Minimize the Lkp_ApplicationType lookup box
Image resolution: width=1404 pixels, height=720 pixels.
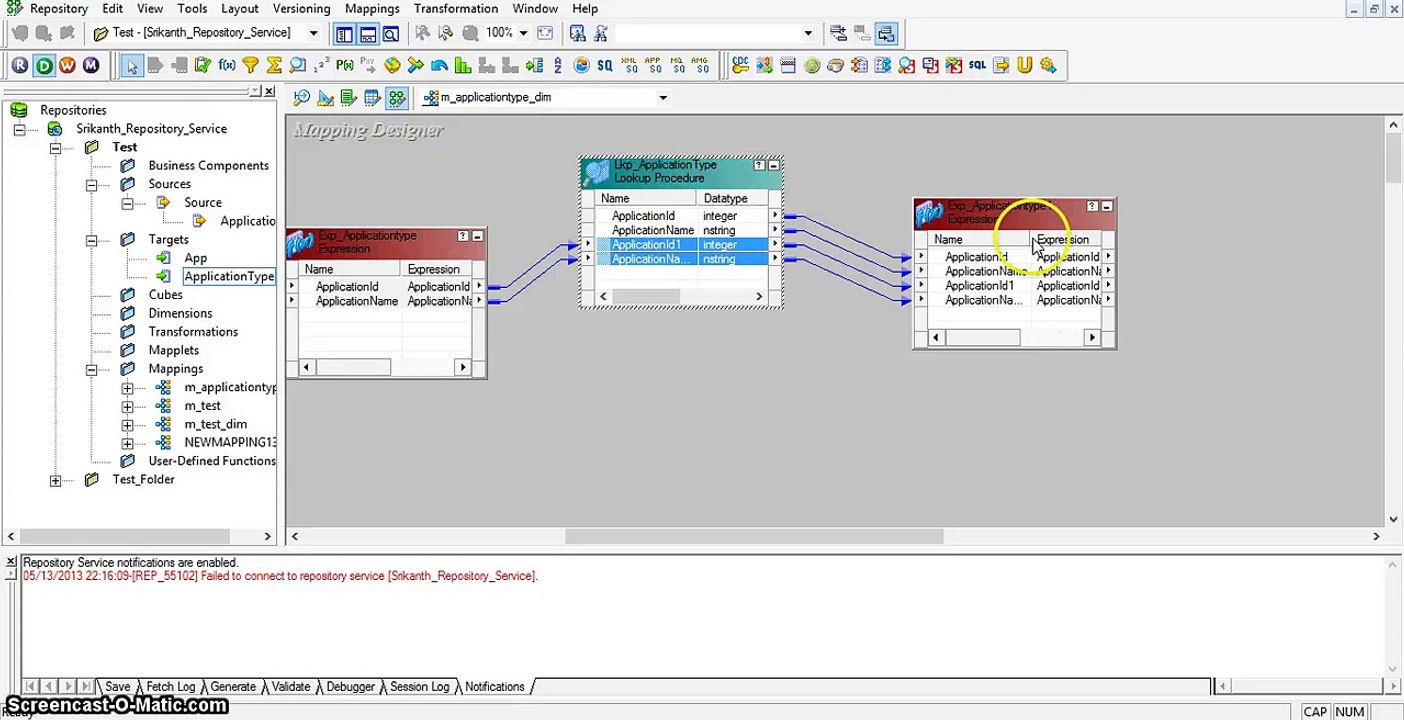(773, 165)
